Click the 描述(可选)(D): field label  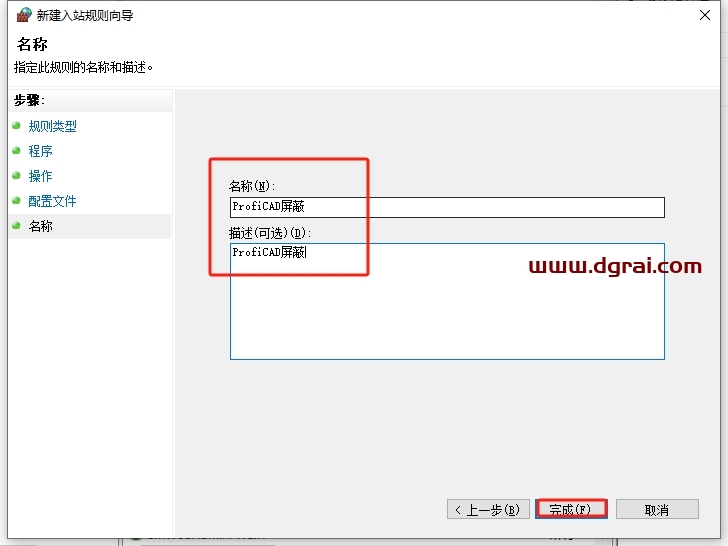coord(270,233)
